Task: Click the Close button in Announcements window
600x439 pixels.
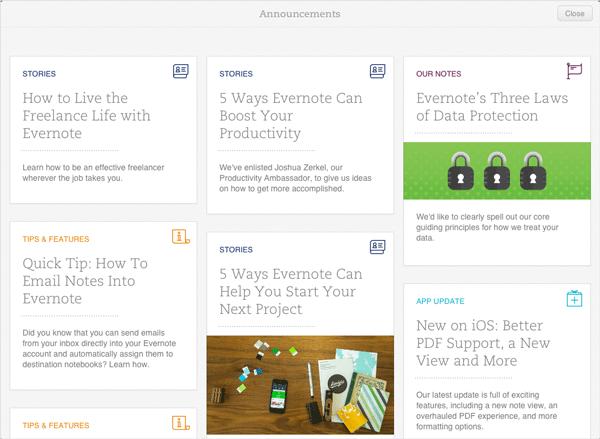Action: [x=574, y=14]
